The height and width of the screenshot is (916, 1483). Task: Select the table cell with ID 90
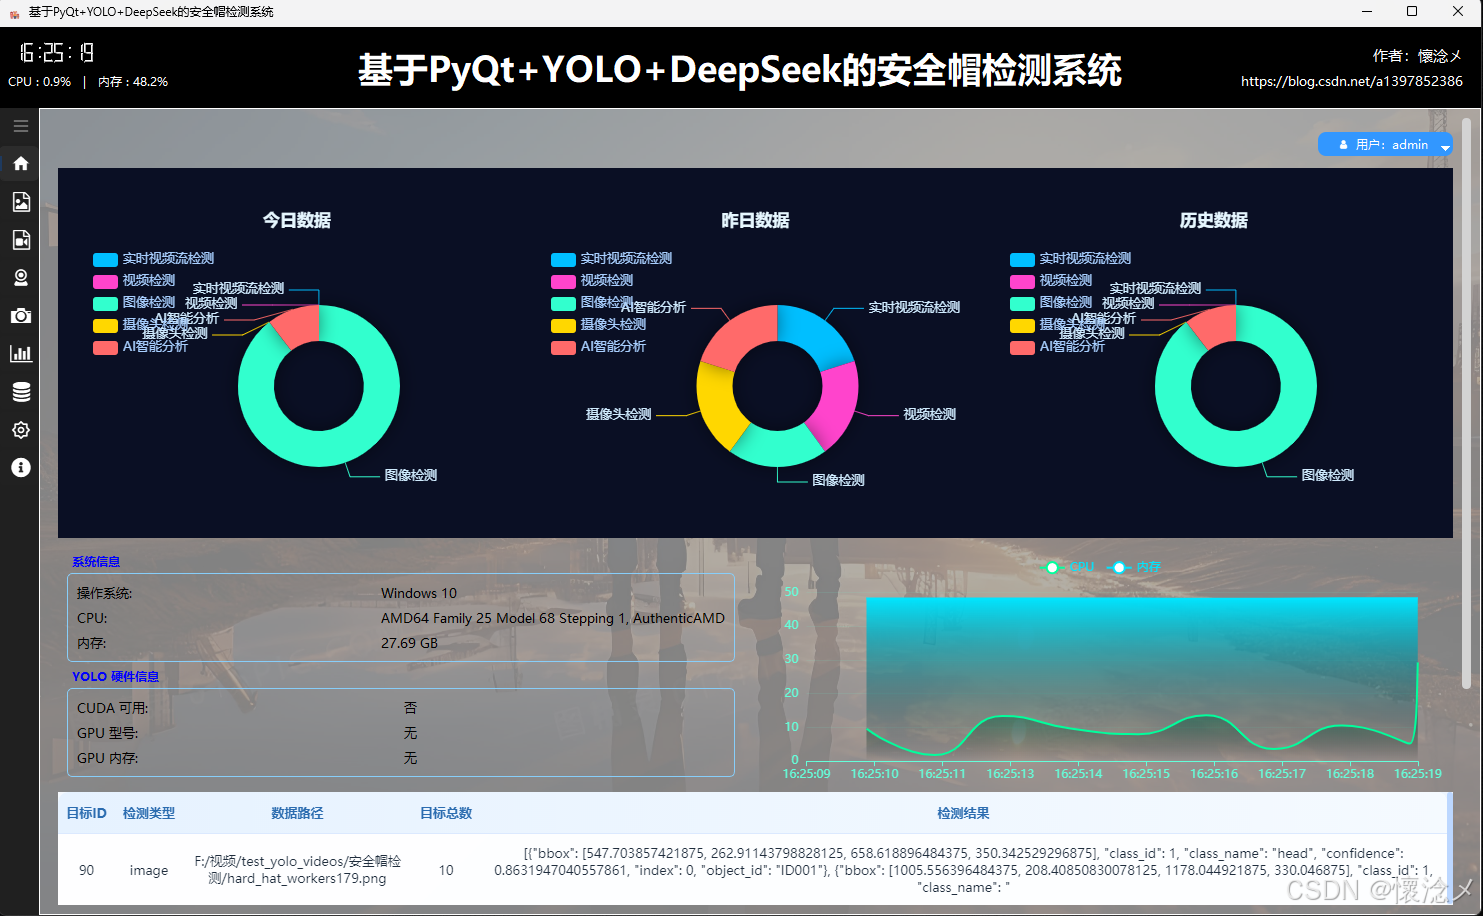click(86, 870)
